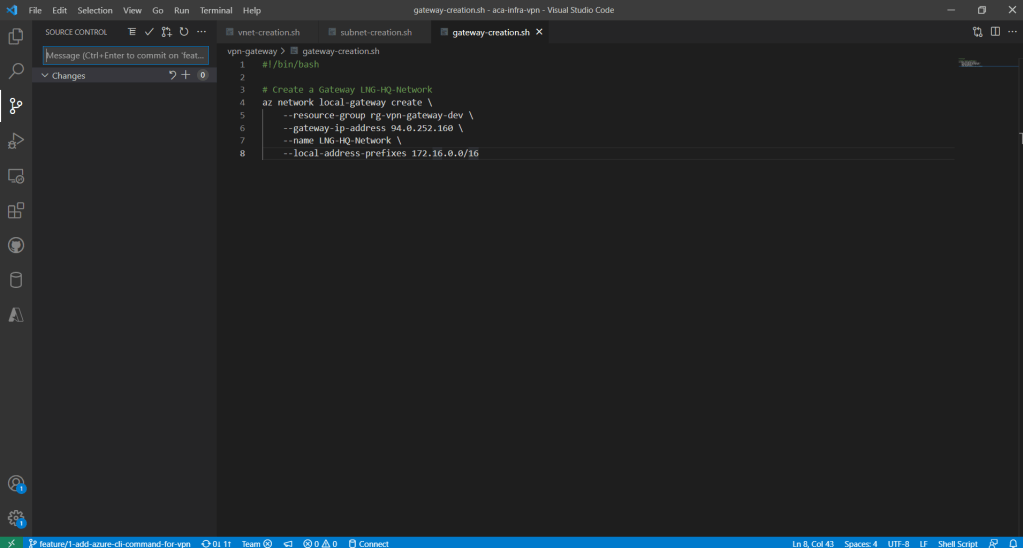This screenshot has width=1023, height=548.
Task: Toggle Source Control tree view layout
Action: (x=132, y=32)
